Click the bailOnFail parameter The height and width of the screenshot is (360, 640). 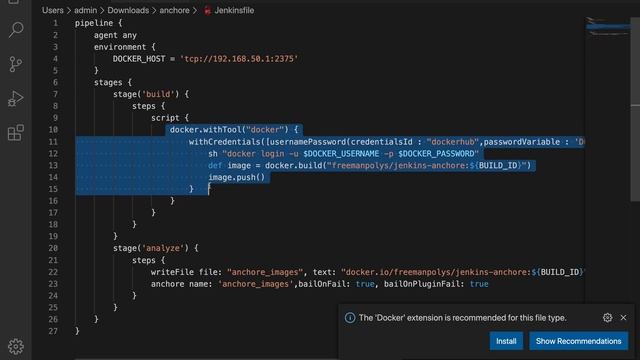pos(324,284)
